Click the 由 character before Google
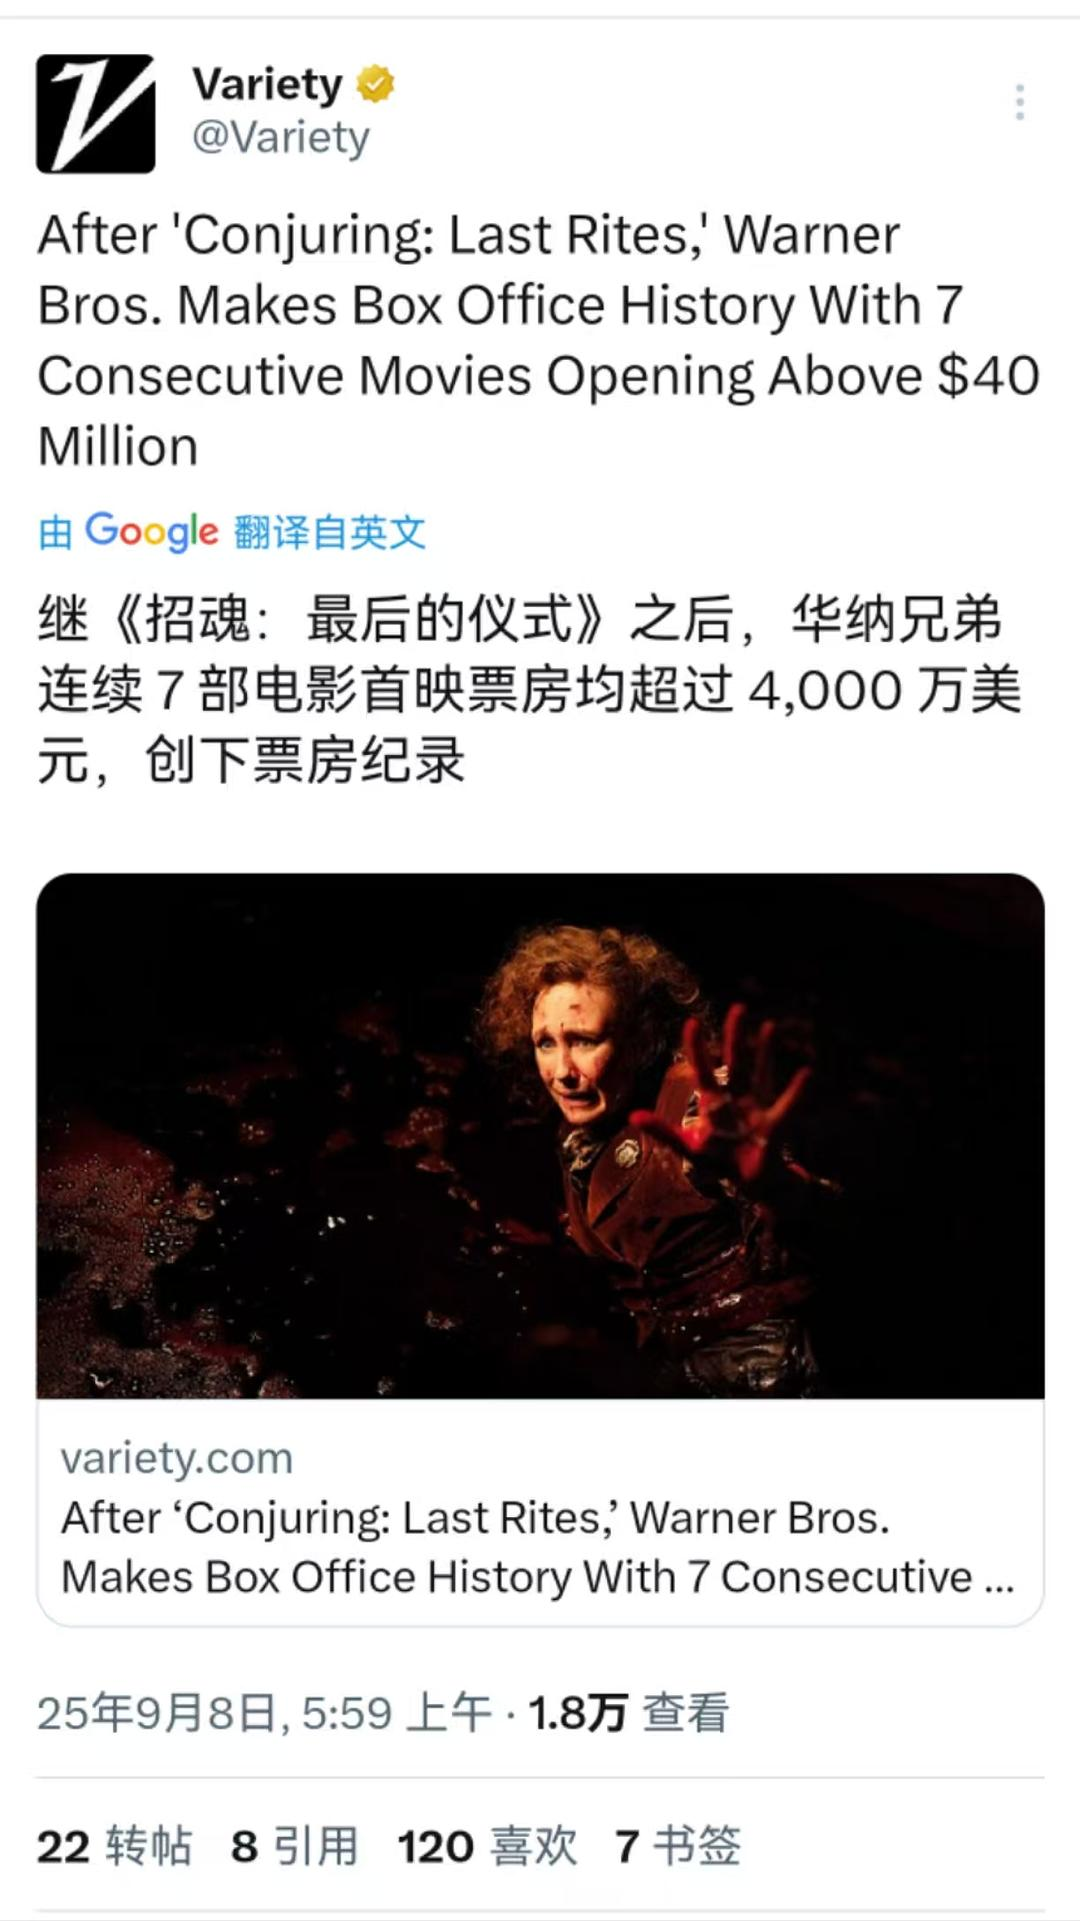This screenshot has width=1080, height=1921. [x=55, y=533]
